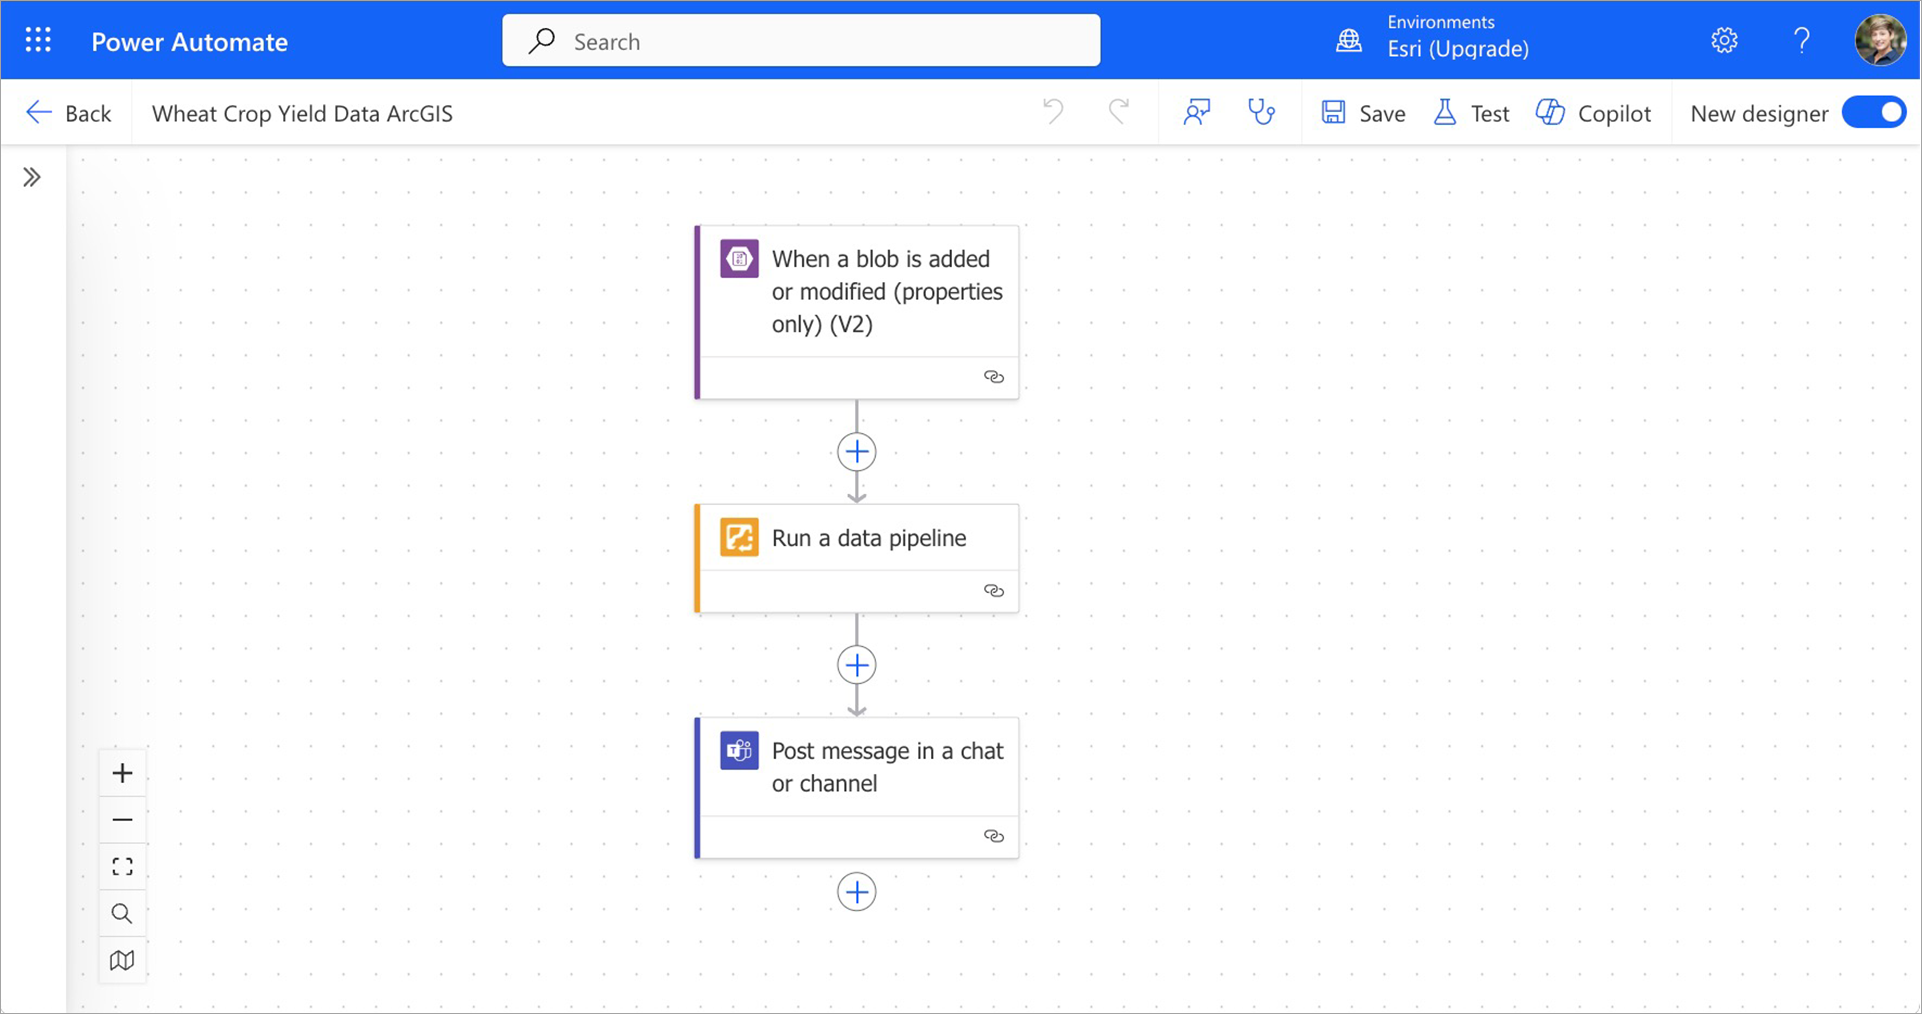The height and width of the screenshot is (1014, 1922).
Task: Open canvas search tool
Action: 122,913
